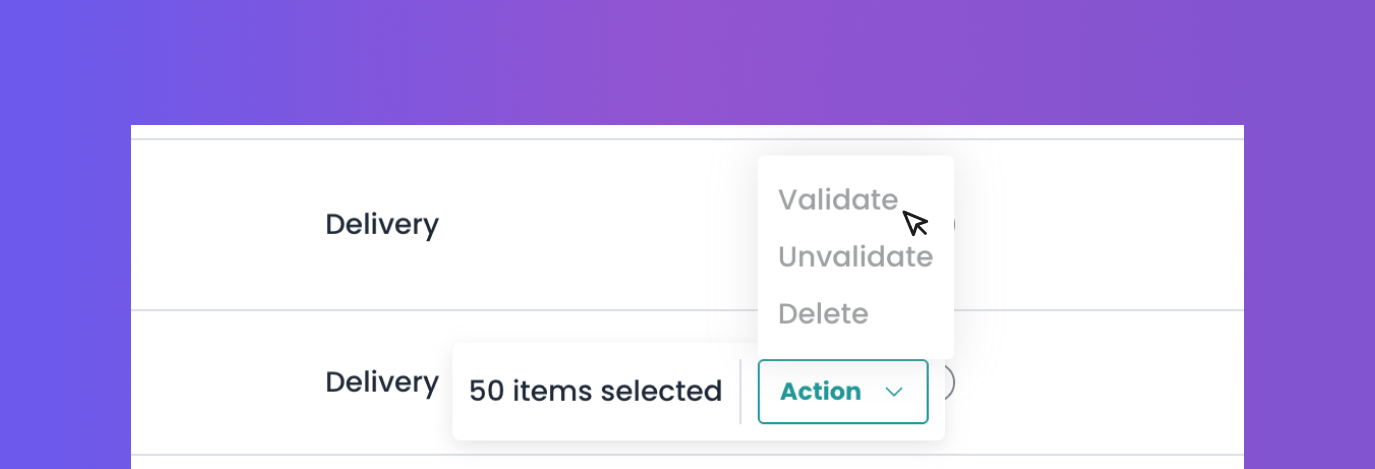Click the '50 items selected' label
This screenshot has width=1375, height=469.
tap(595, 391)
